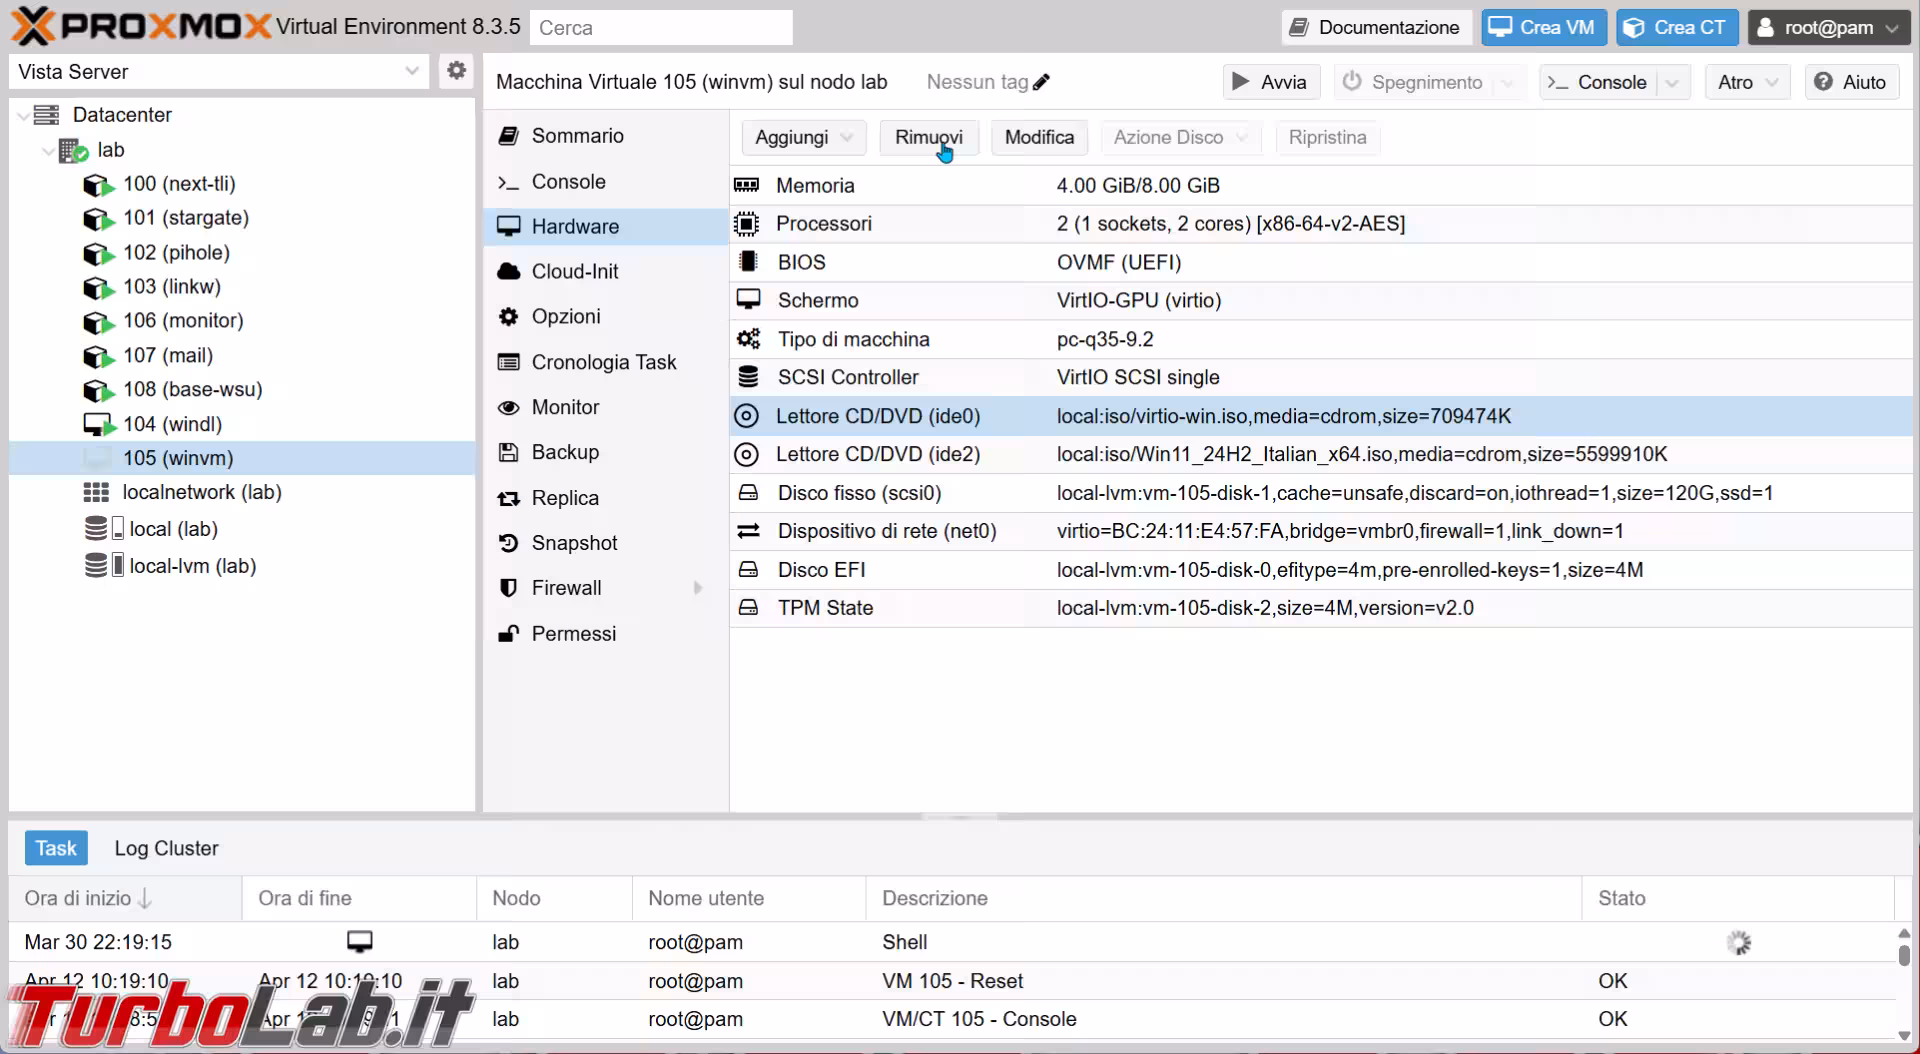The width and height of the screenshot is (1920, 1054).
Task: Click the gear icon beside Vista Server
Action: point(456,71)
